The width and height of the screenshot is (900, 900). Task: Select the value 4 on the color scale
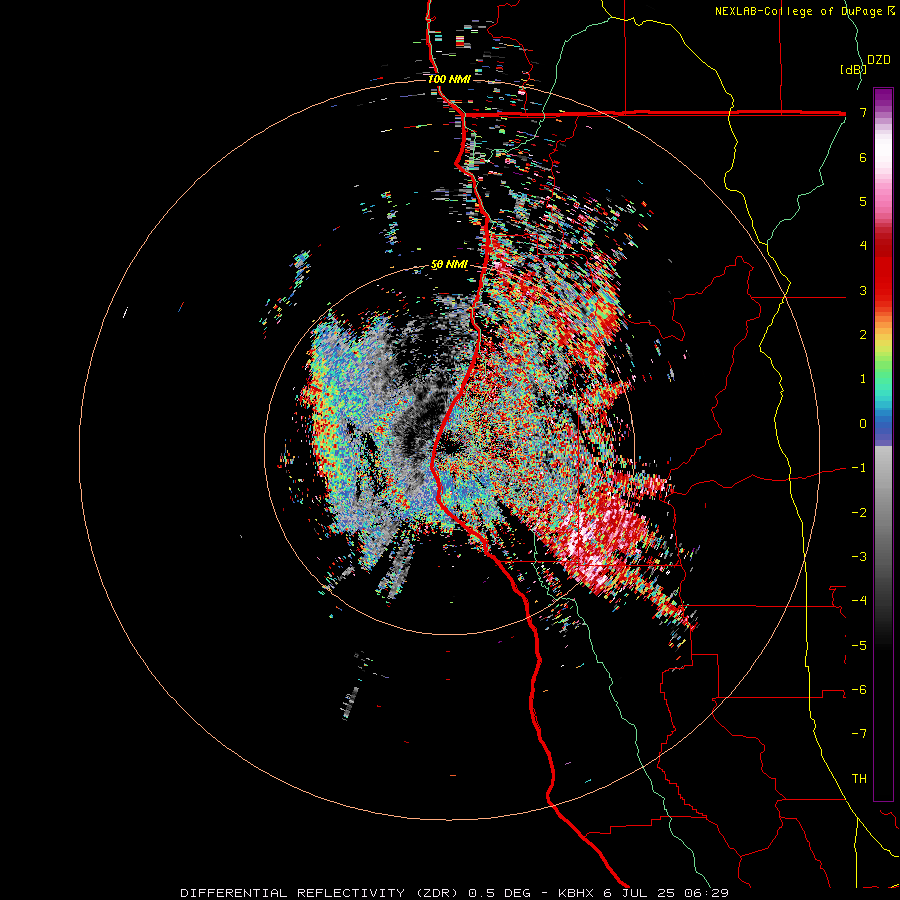click(x=863, y=246)
